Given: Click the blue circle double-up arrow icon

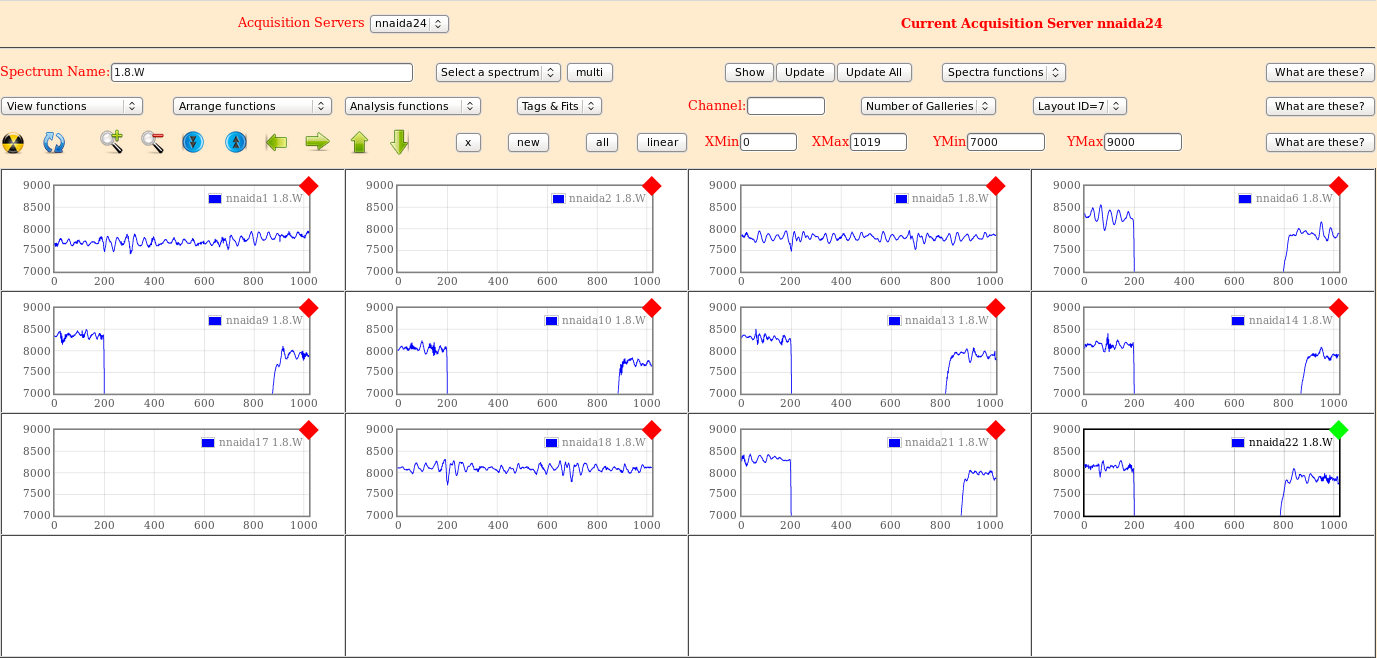Looking at the screenshot, I should point(235,142).
